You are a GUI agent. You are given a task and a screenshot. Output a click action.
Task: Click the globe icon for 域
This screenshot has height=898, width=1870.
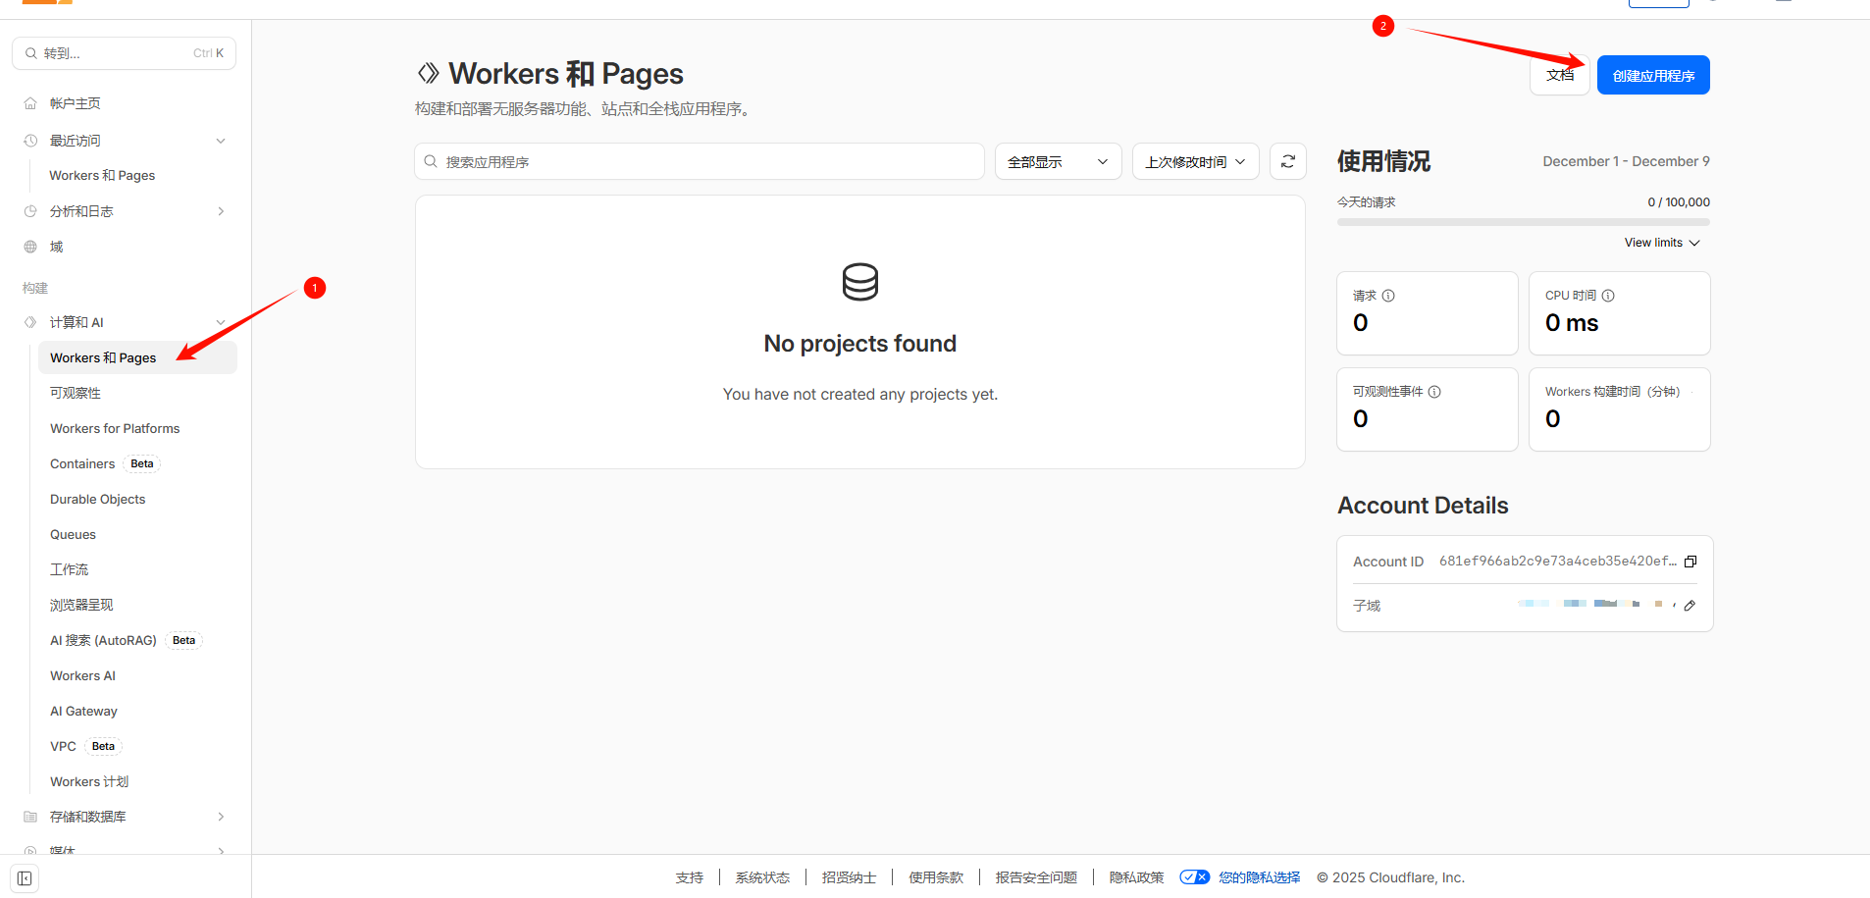click(31, 247)
